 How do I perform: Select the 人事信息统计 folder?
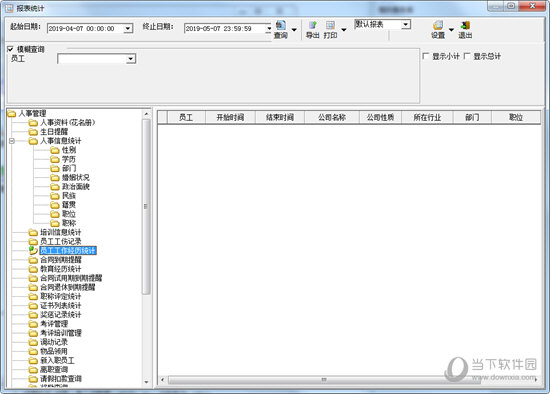(55, 141)
